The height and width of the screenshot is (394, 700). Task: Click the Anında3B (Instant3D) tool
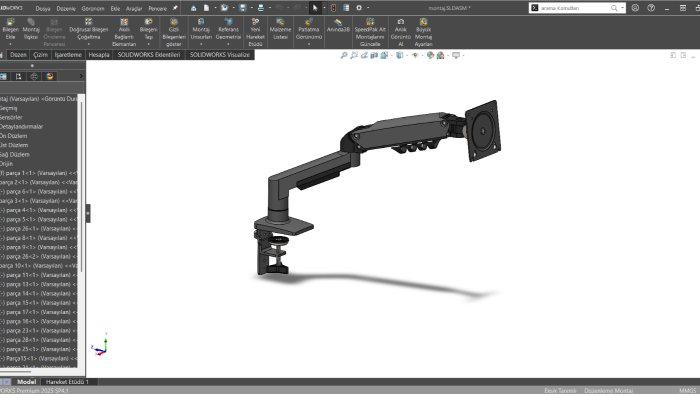338,25
